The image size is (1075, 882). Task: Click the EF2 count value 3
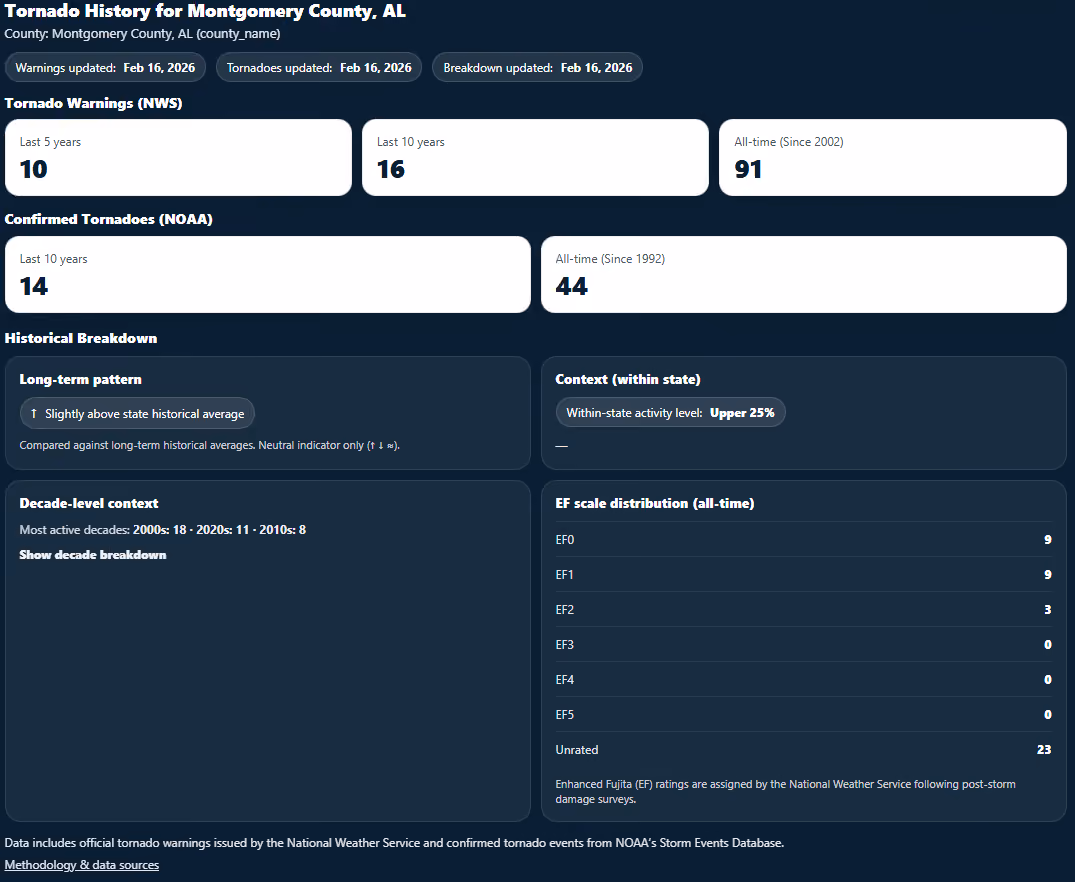click(1048, 610)
